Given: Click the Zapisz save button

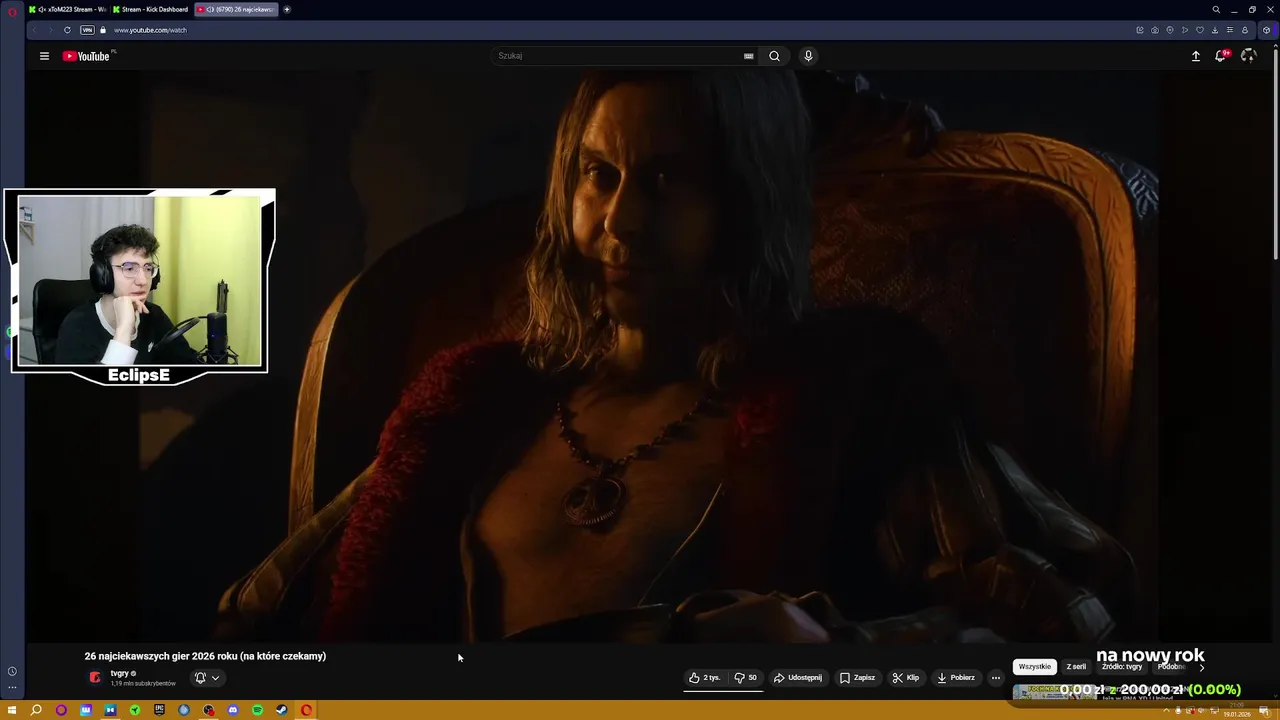Looking at the screenshot, I should pyautogui.click(x=857, y=677).
